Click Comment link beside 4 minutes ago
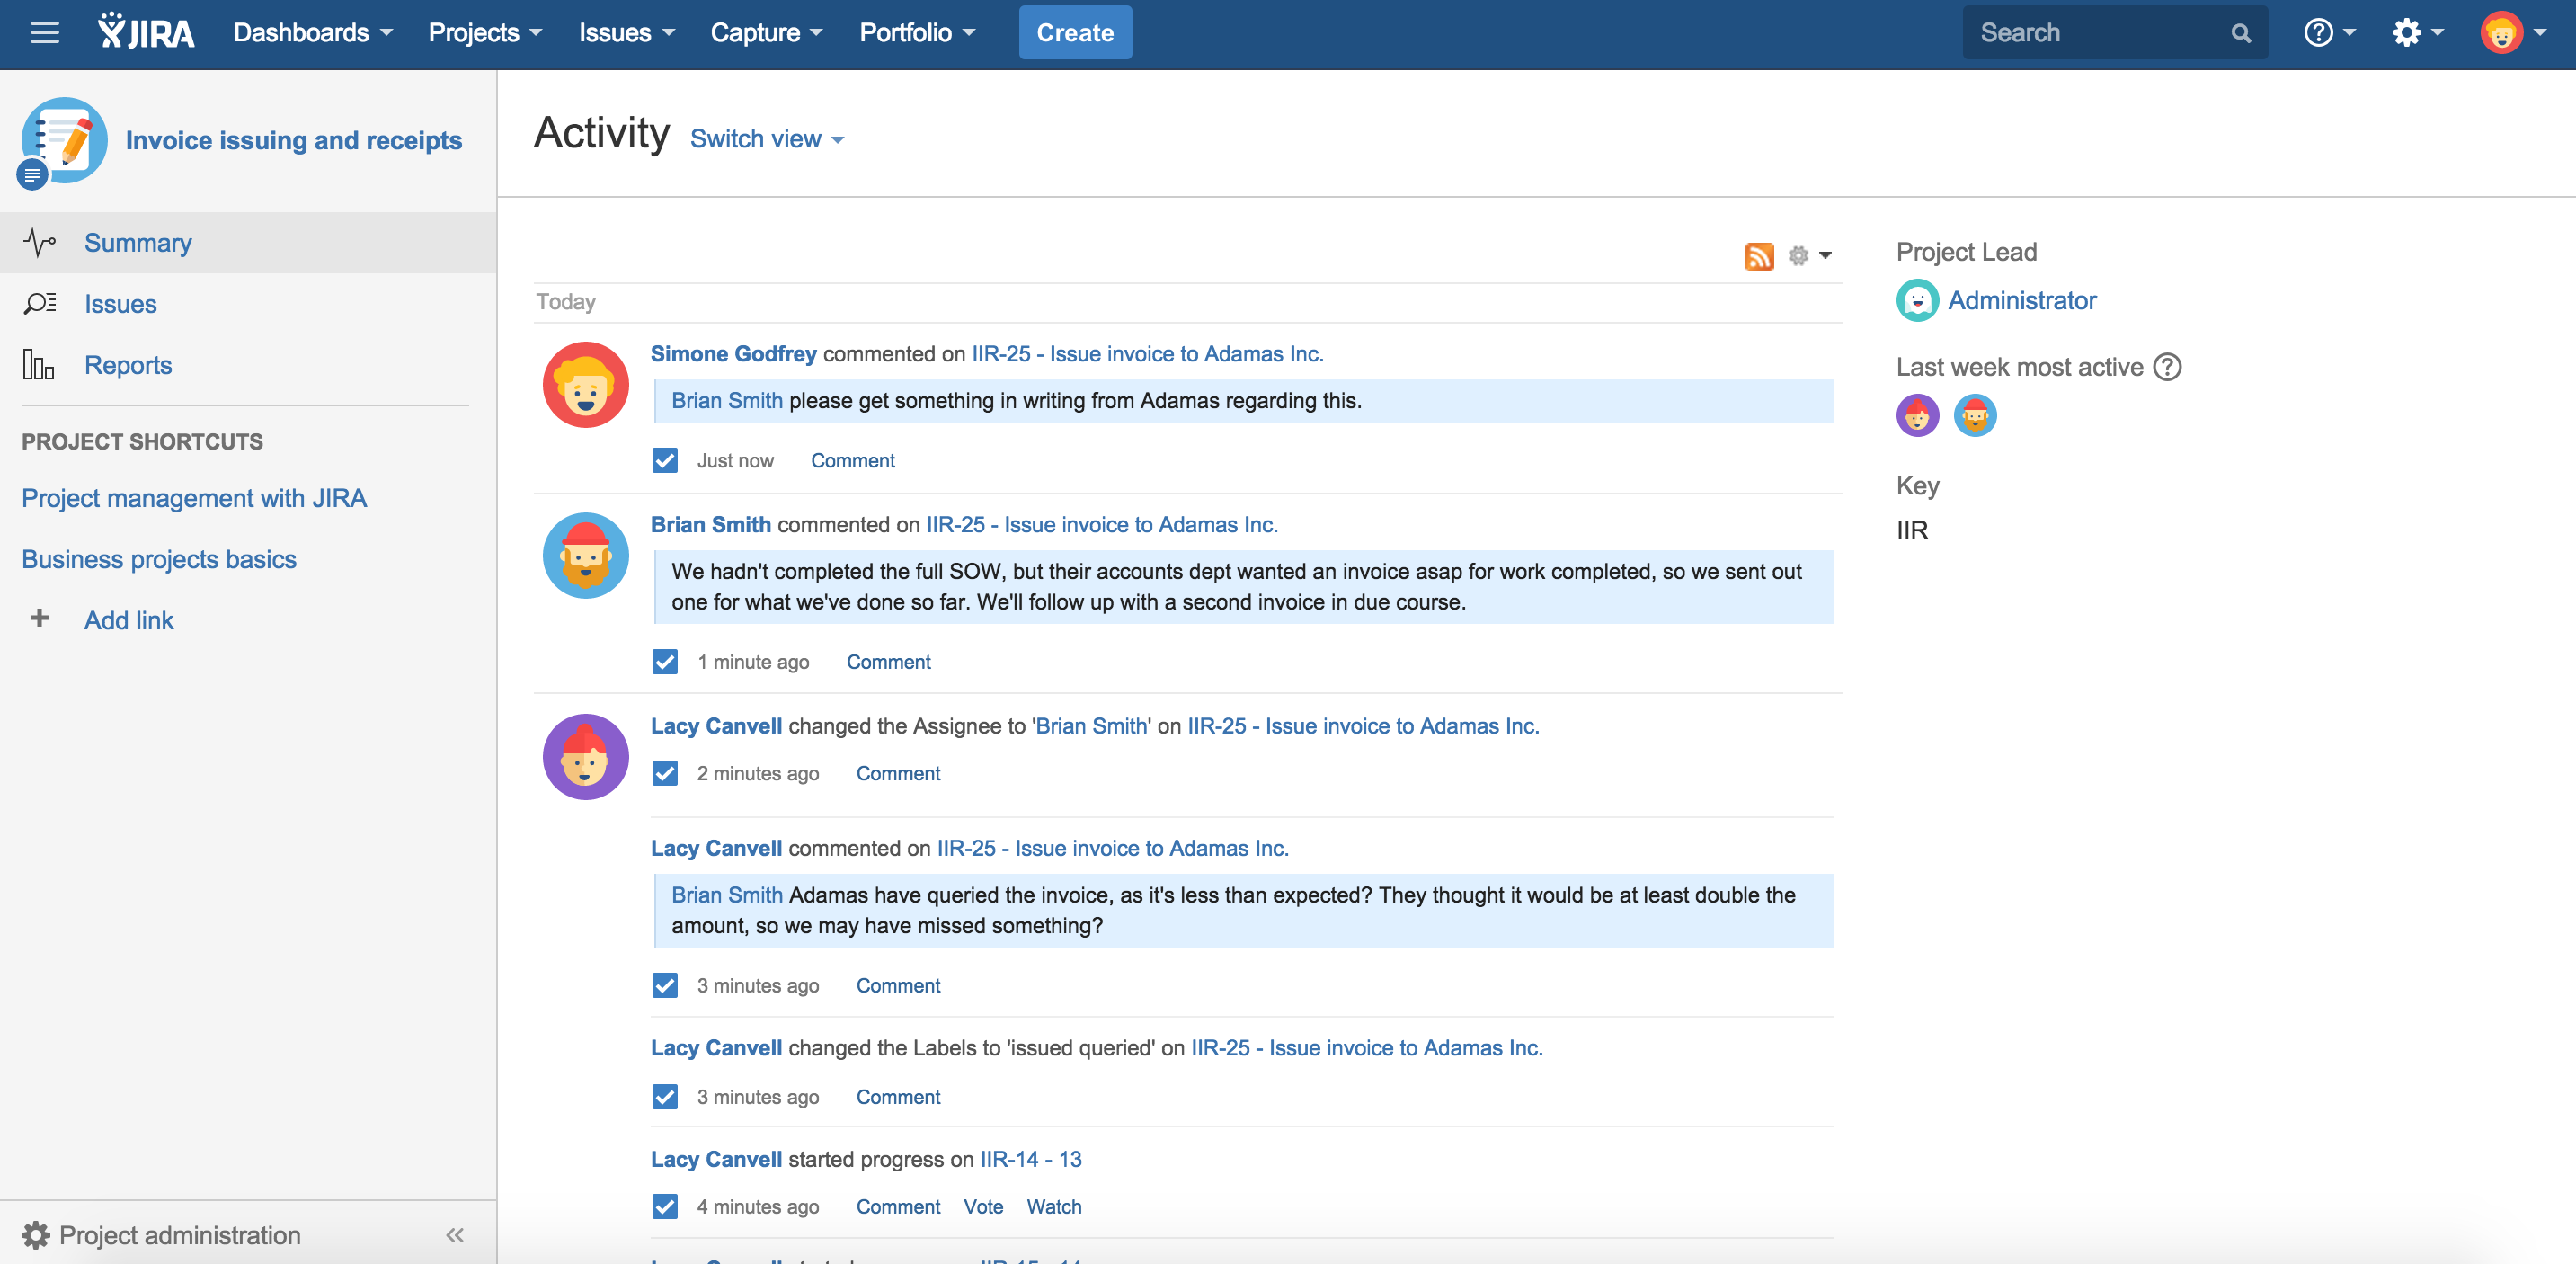This screenshot has height=1264, width=2576. click(898, 1207)
